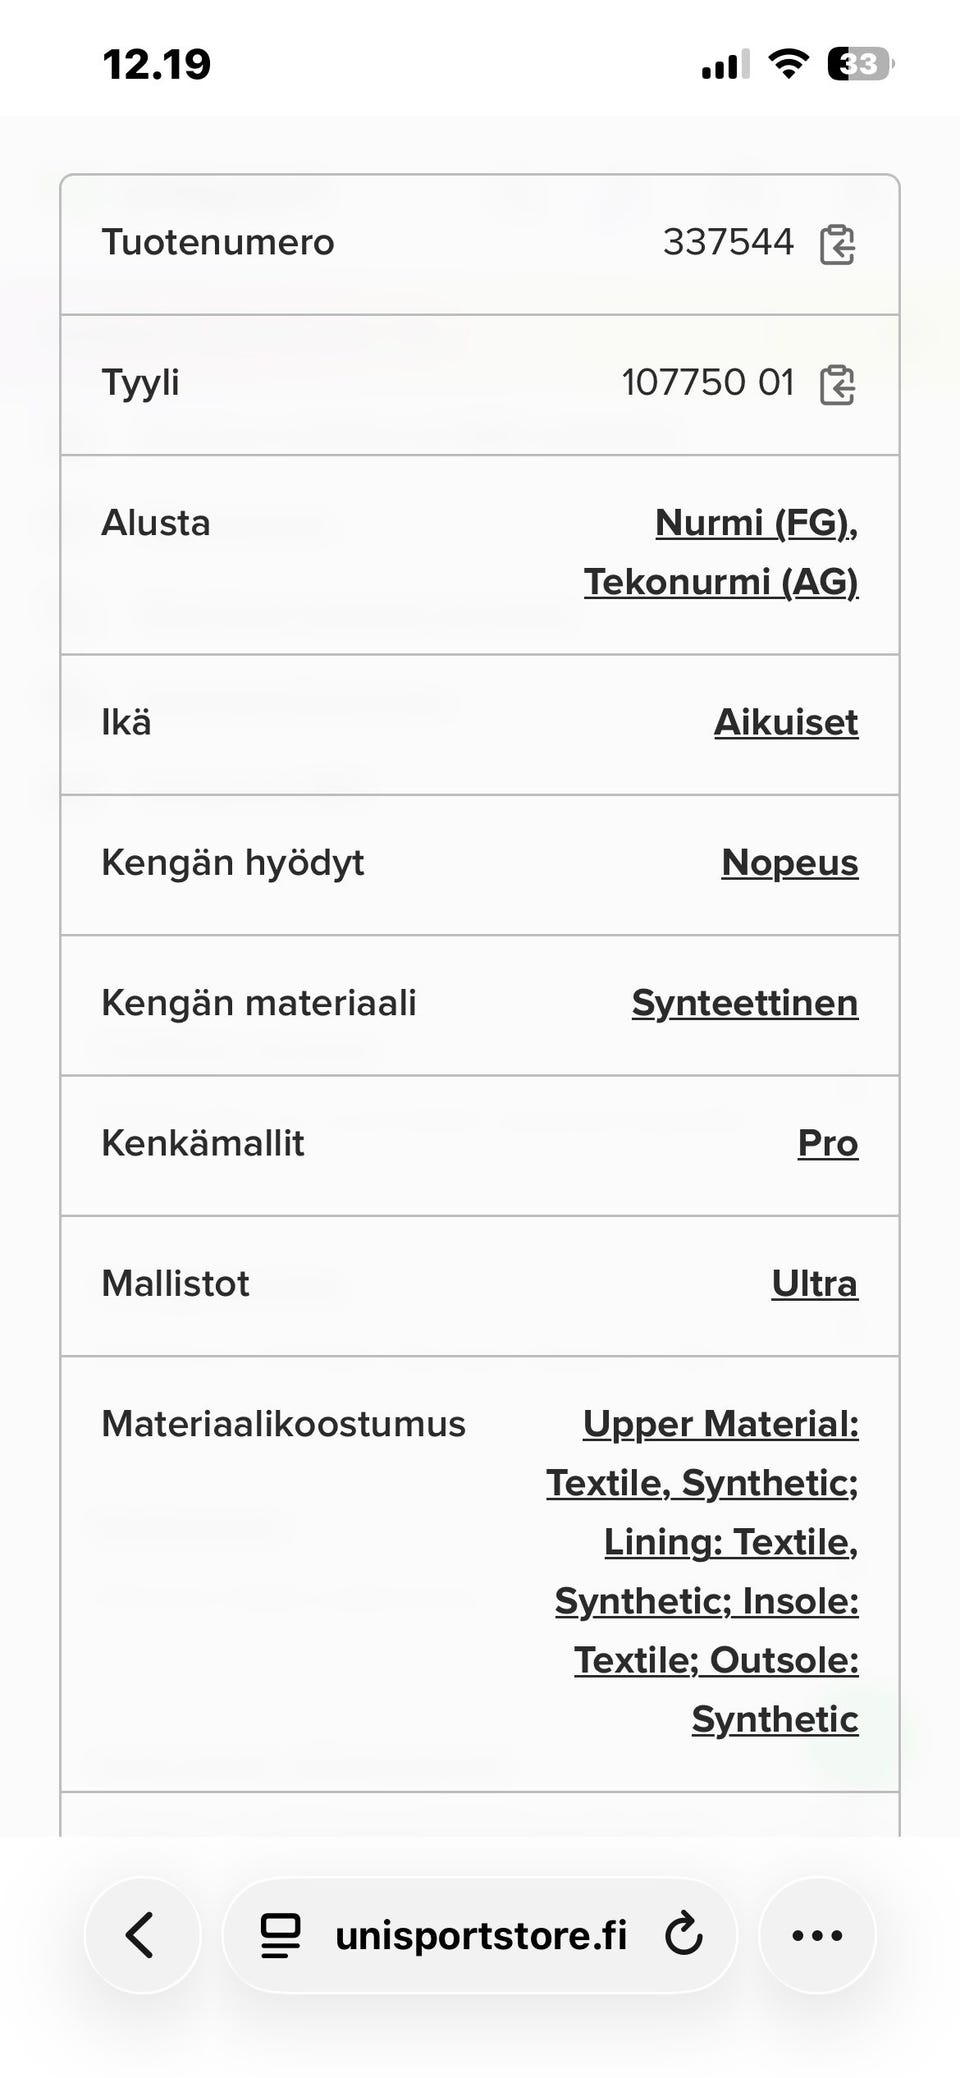Follow the Aikuiset age link
Image resolution: width=960 pixels, height=2078 pixels.
point(786,722)
